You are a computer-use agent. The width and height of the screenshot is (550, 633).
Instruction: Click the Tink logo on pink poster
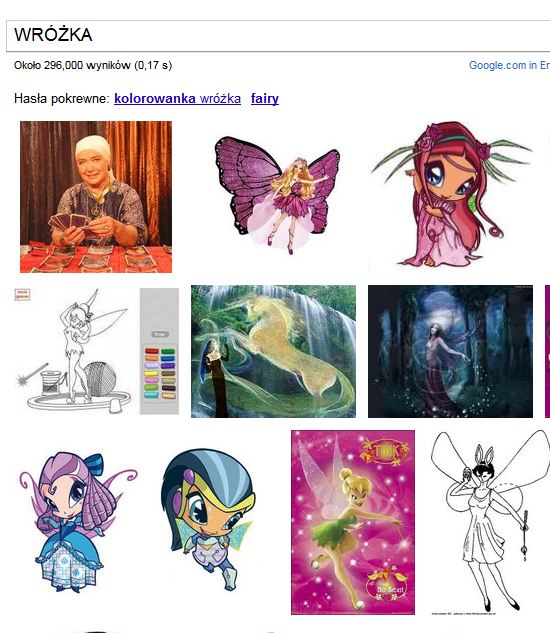[x=385, y=450]
